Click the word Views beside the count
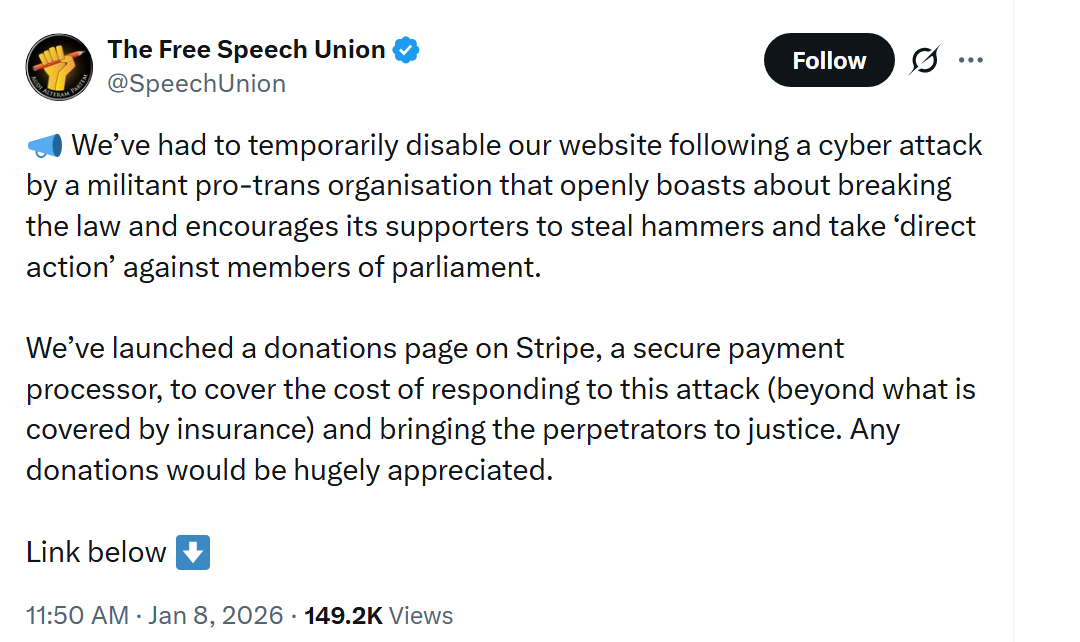 pos(421,615)
